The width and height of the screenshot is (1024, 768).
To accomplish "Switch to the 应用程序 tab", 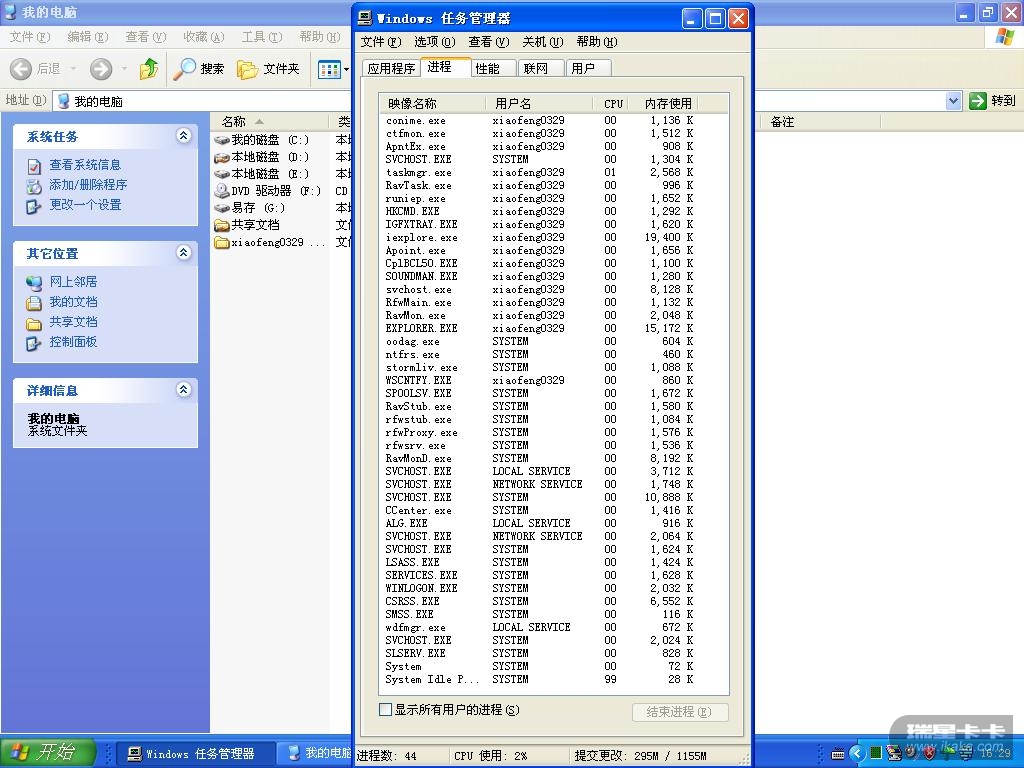I will pyautogui.click(x=391, y=68).
